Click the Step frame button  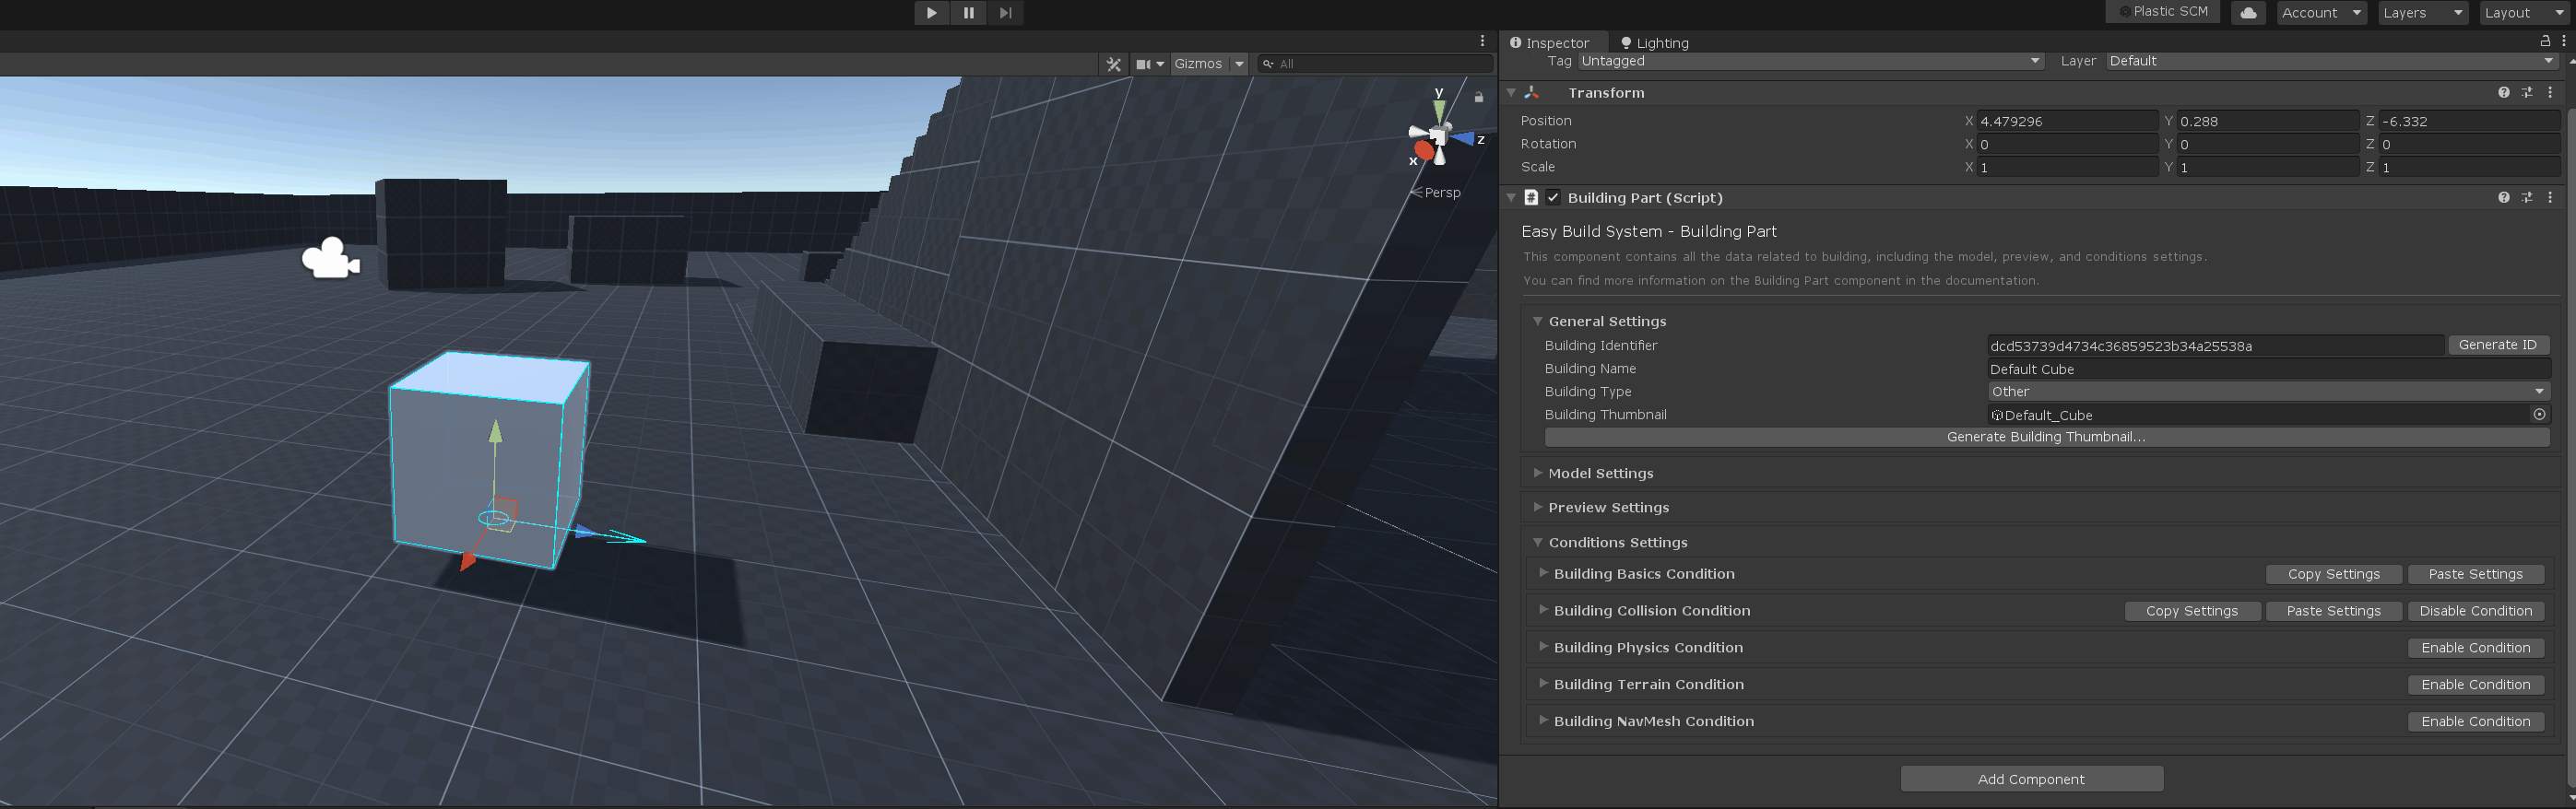click(x=1005, y=13)
